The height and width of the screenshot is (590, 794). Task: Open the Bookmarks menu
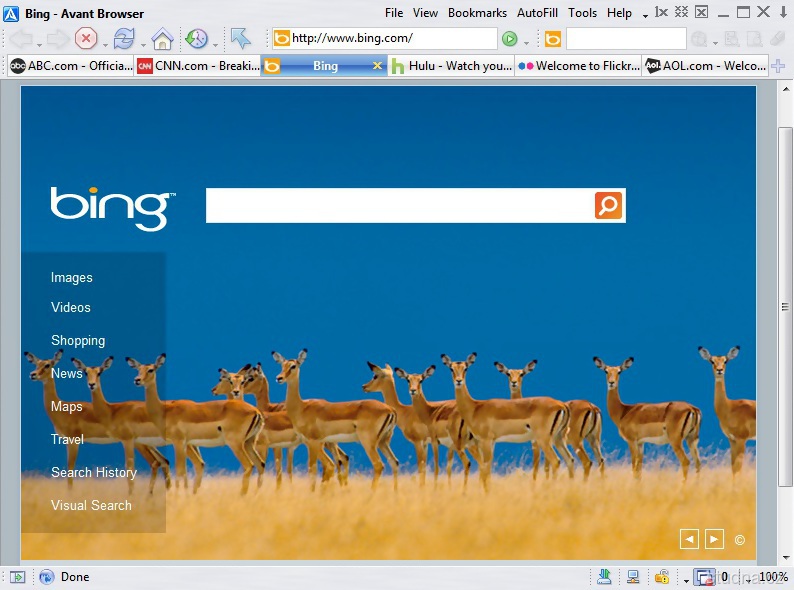pos(478,13)
